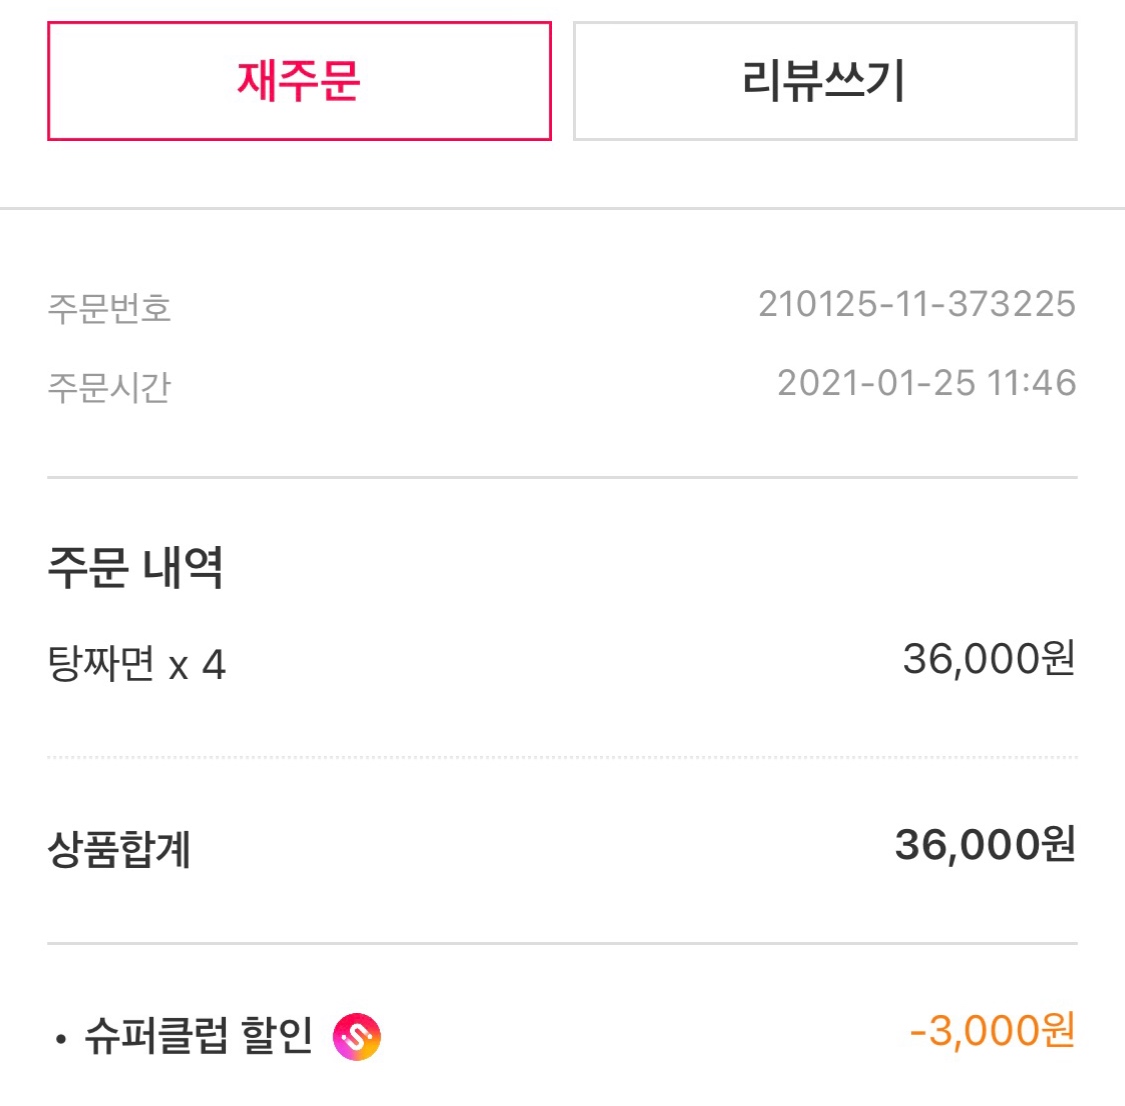Select the 주문번호 label

pos(109,308)
